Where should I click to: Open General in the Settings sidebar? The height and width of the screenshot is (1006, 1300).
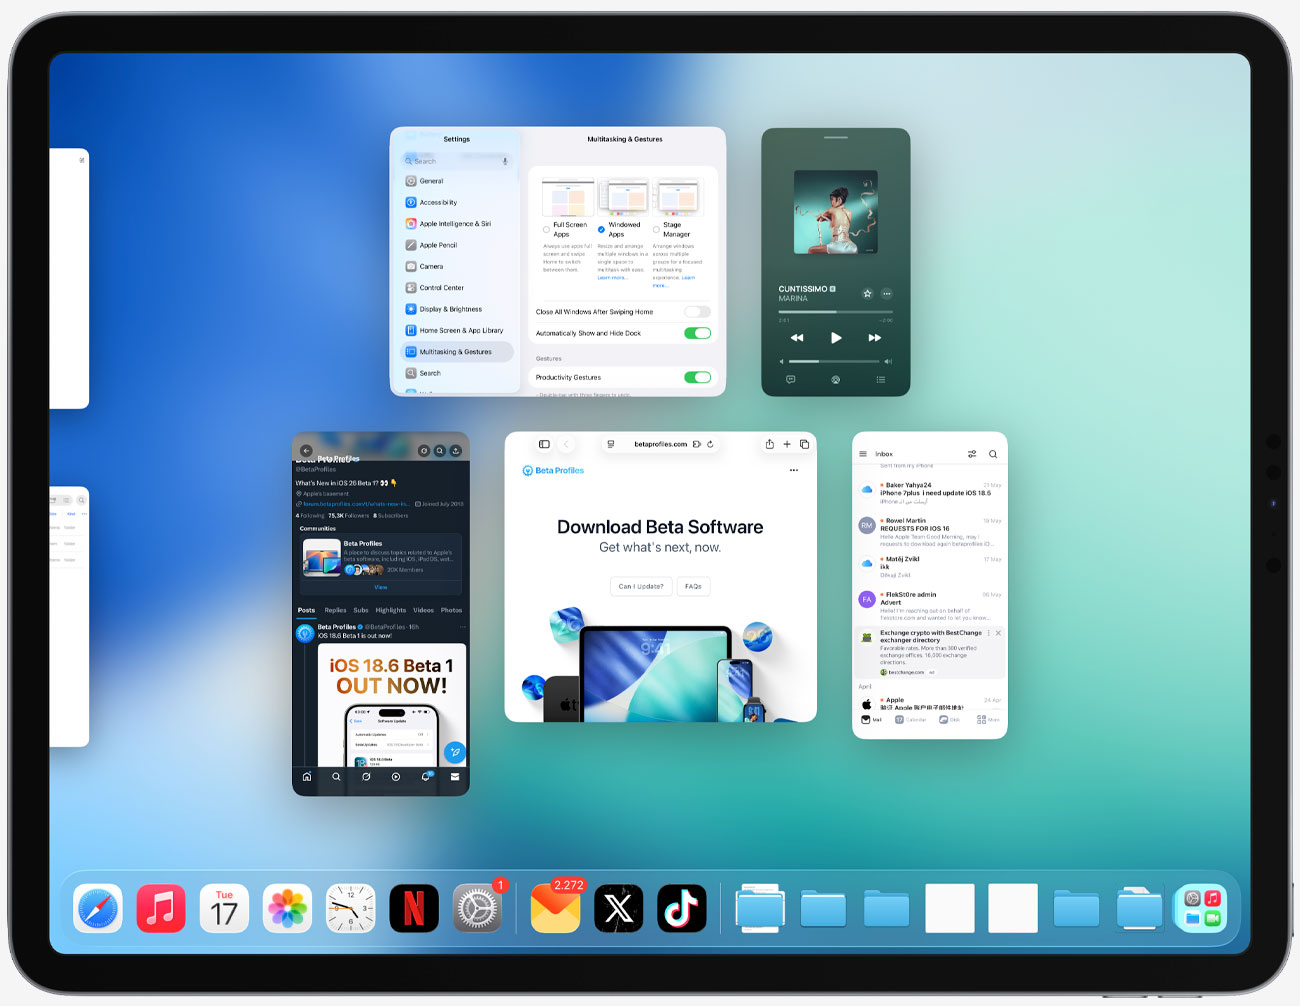click(x=457, y=181)
